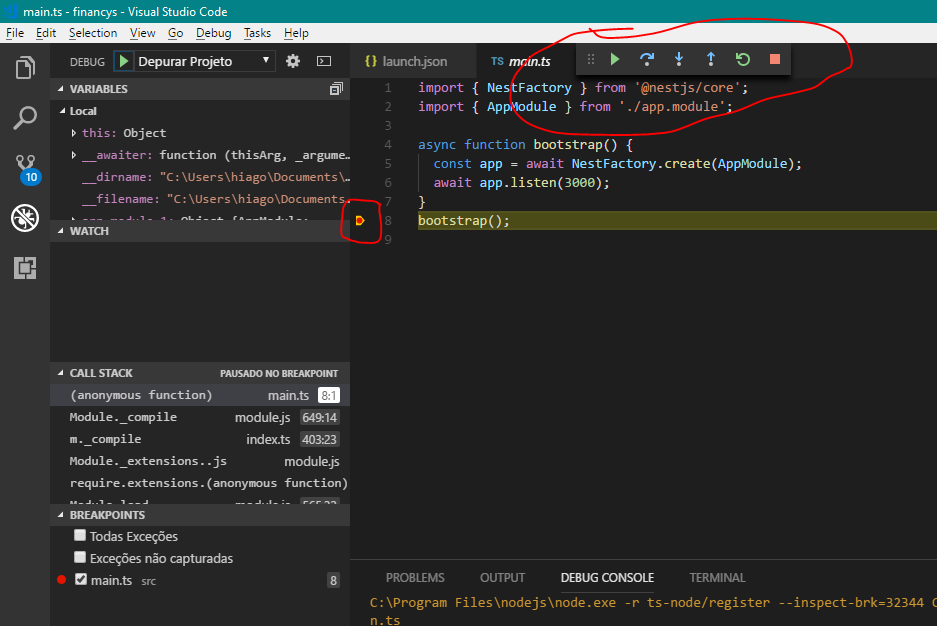
Task: Step out in the debug toolbar
Action: tap(711, 59)
